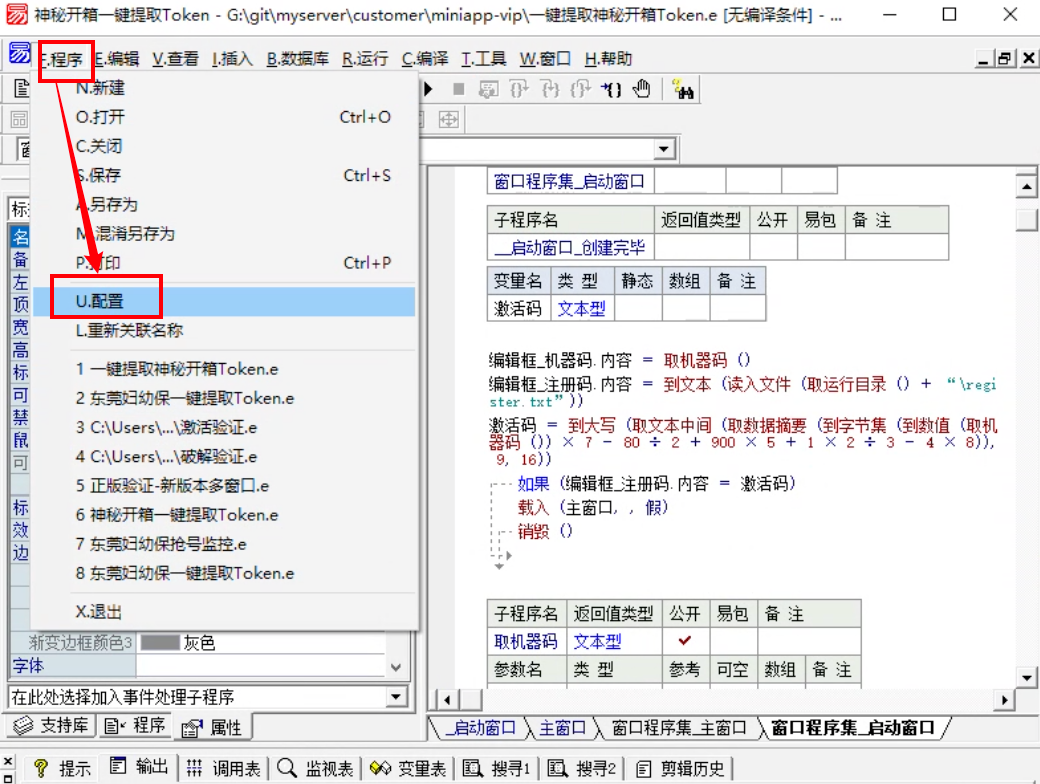
Task: Select U.配置 from the program menu
Action: (223, 301)
